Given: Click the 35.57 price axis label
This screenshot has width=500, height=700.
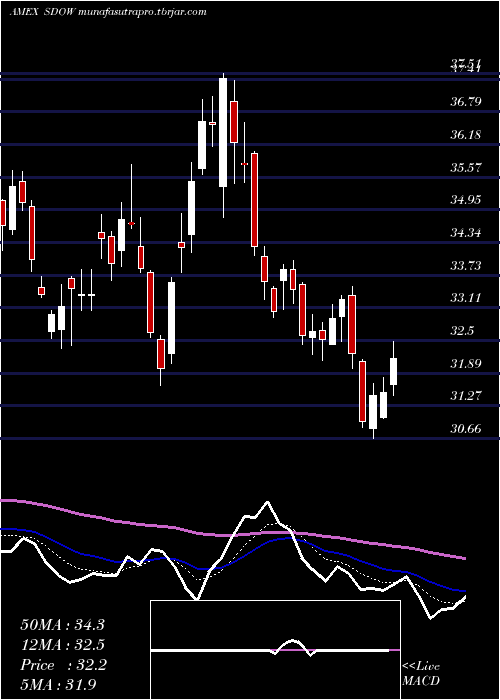Looking at the screenshot, I should click(x=466, y=167).
